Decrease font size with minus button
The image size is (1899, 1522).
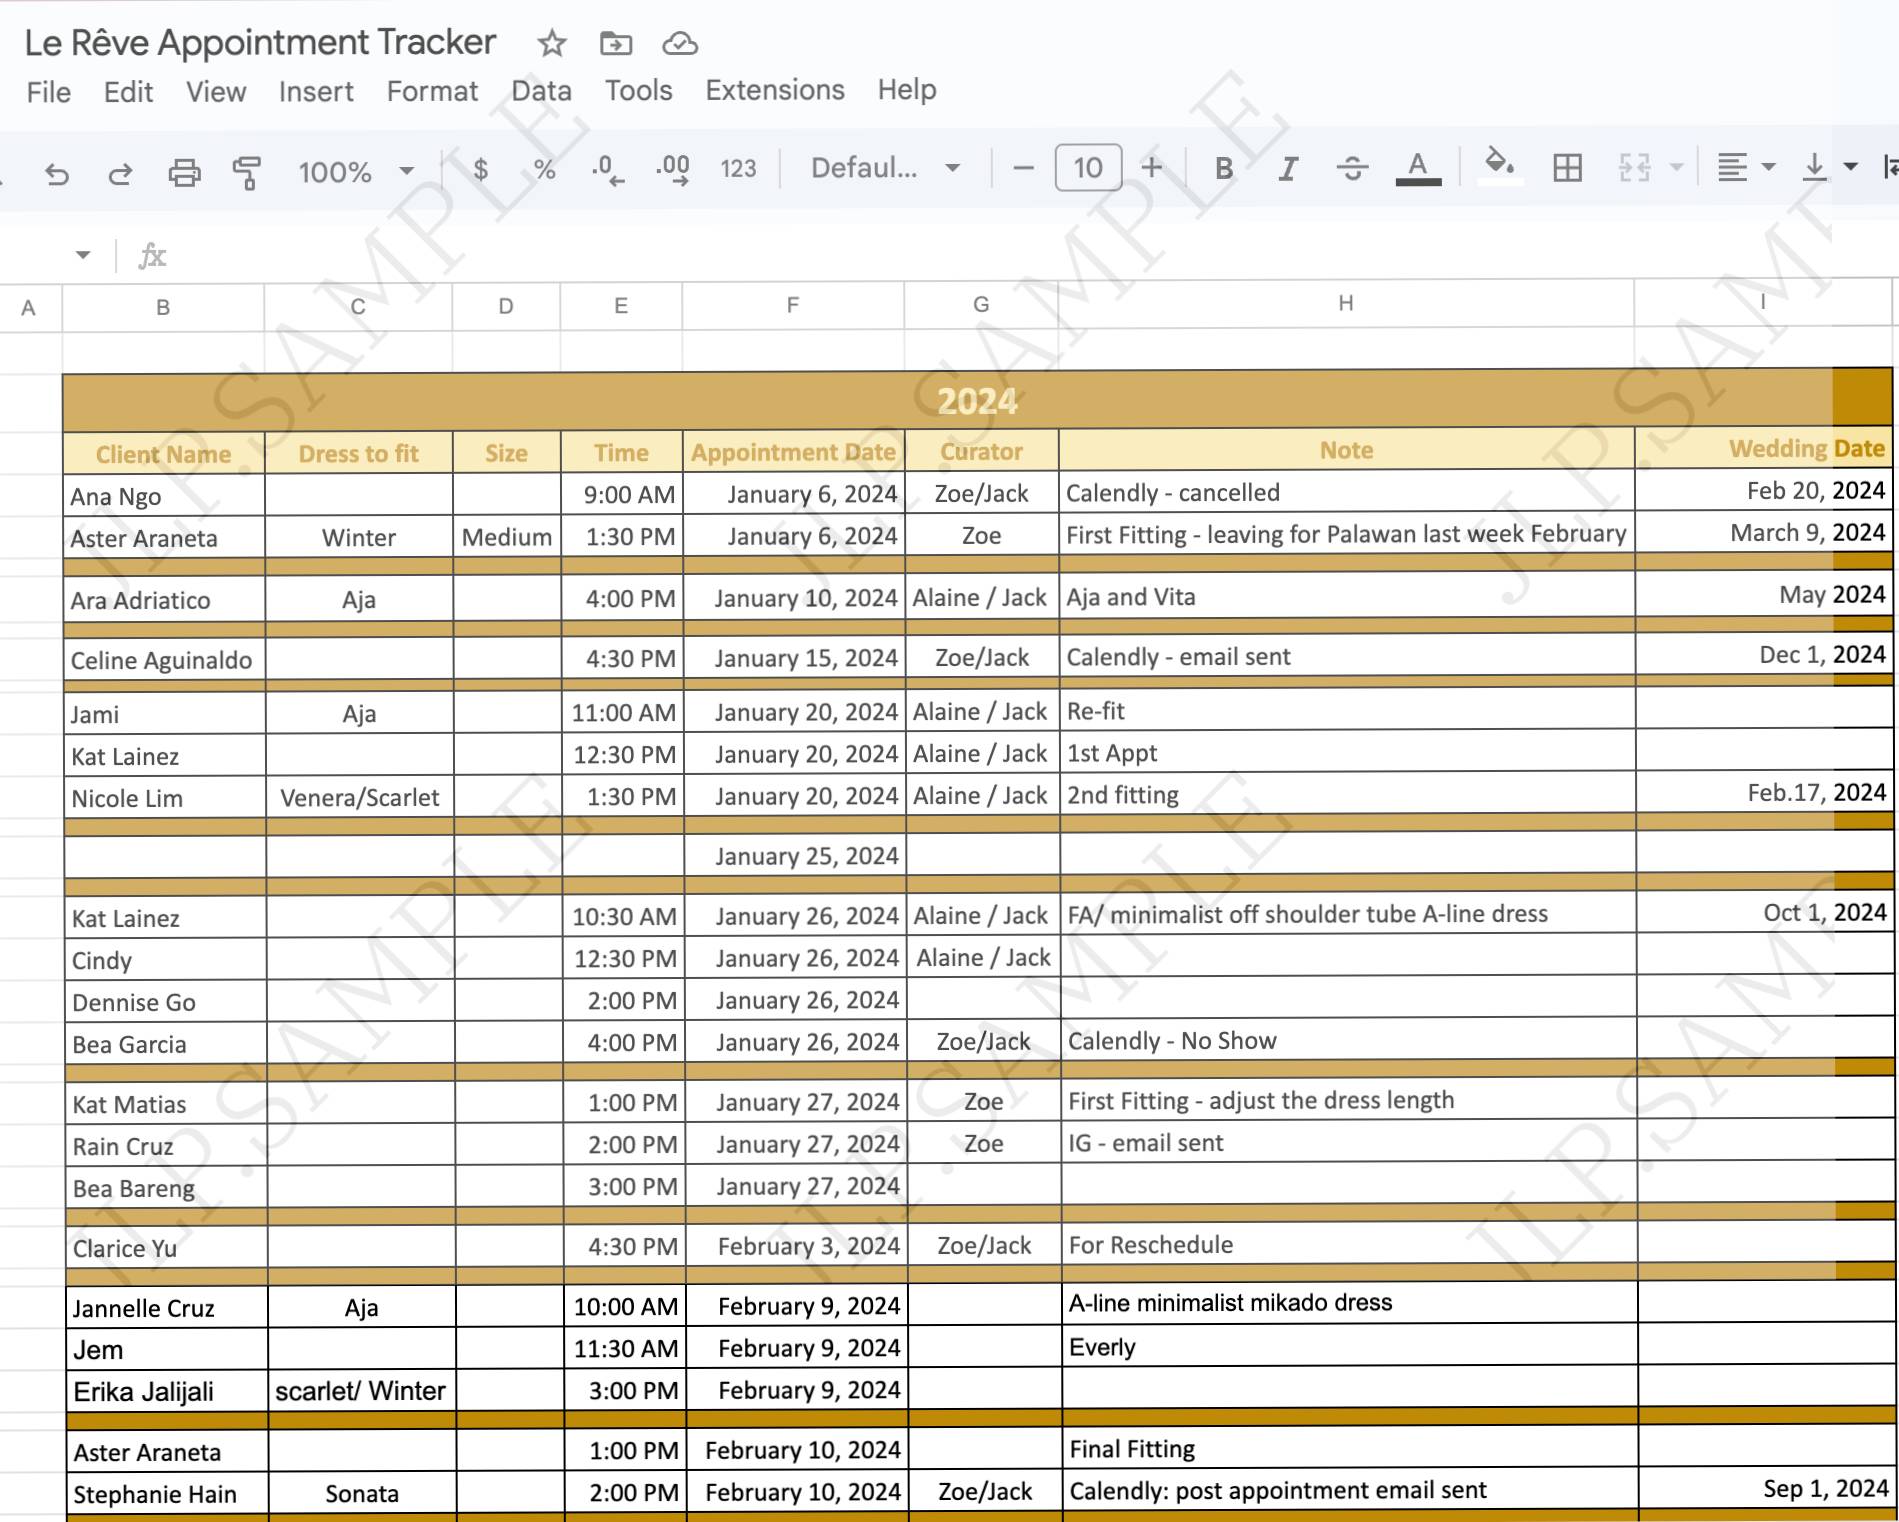coord(1023,168)
